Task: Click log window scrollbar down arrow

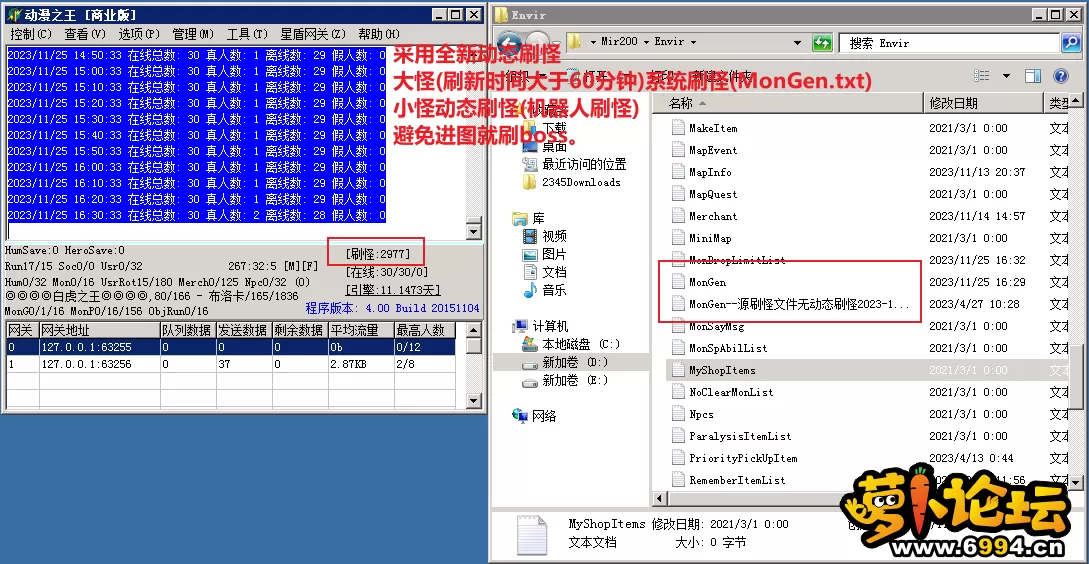Action: click(x=474, y=231)
